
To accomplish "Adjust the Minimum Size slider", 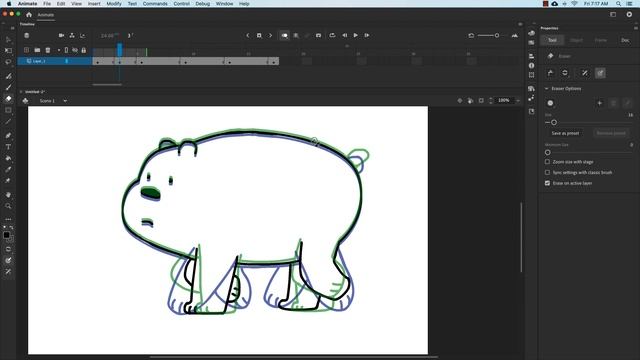I will [548, 153].
